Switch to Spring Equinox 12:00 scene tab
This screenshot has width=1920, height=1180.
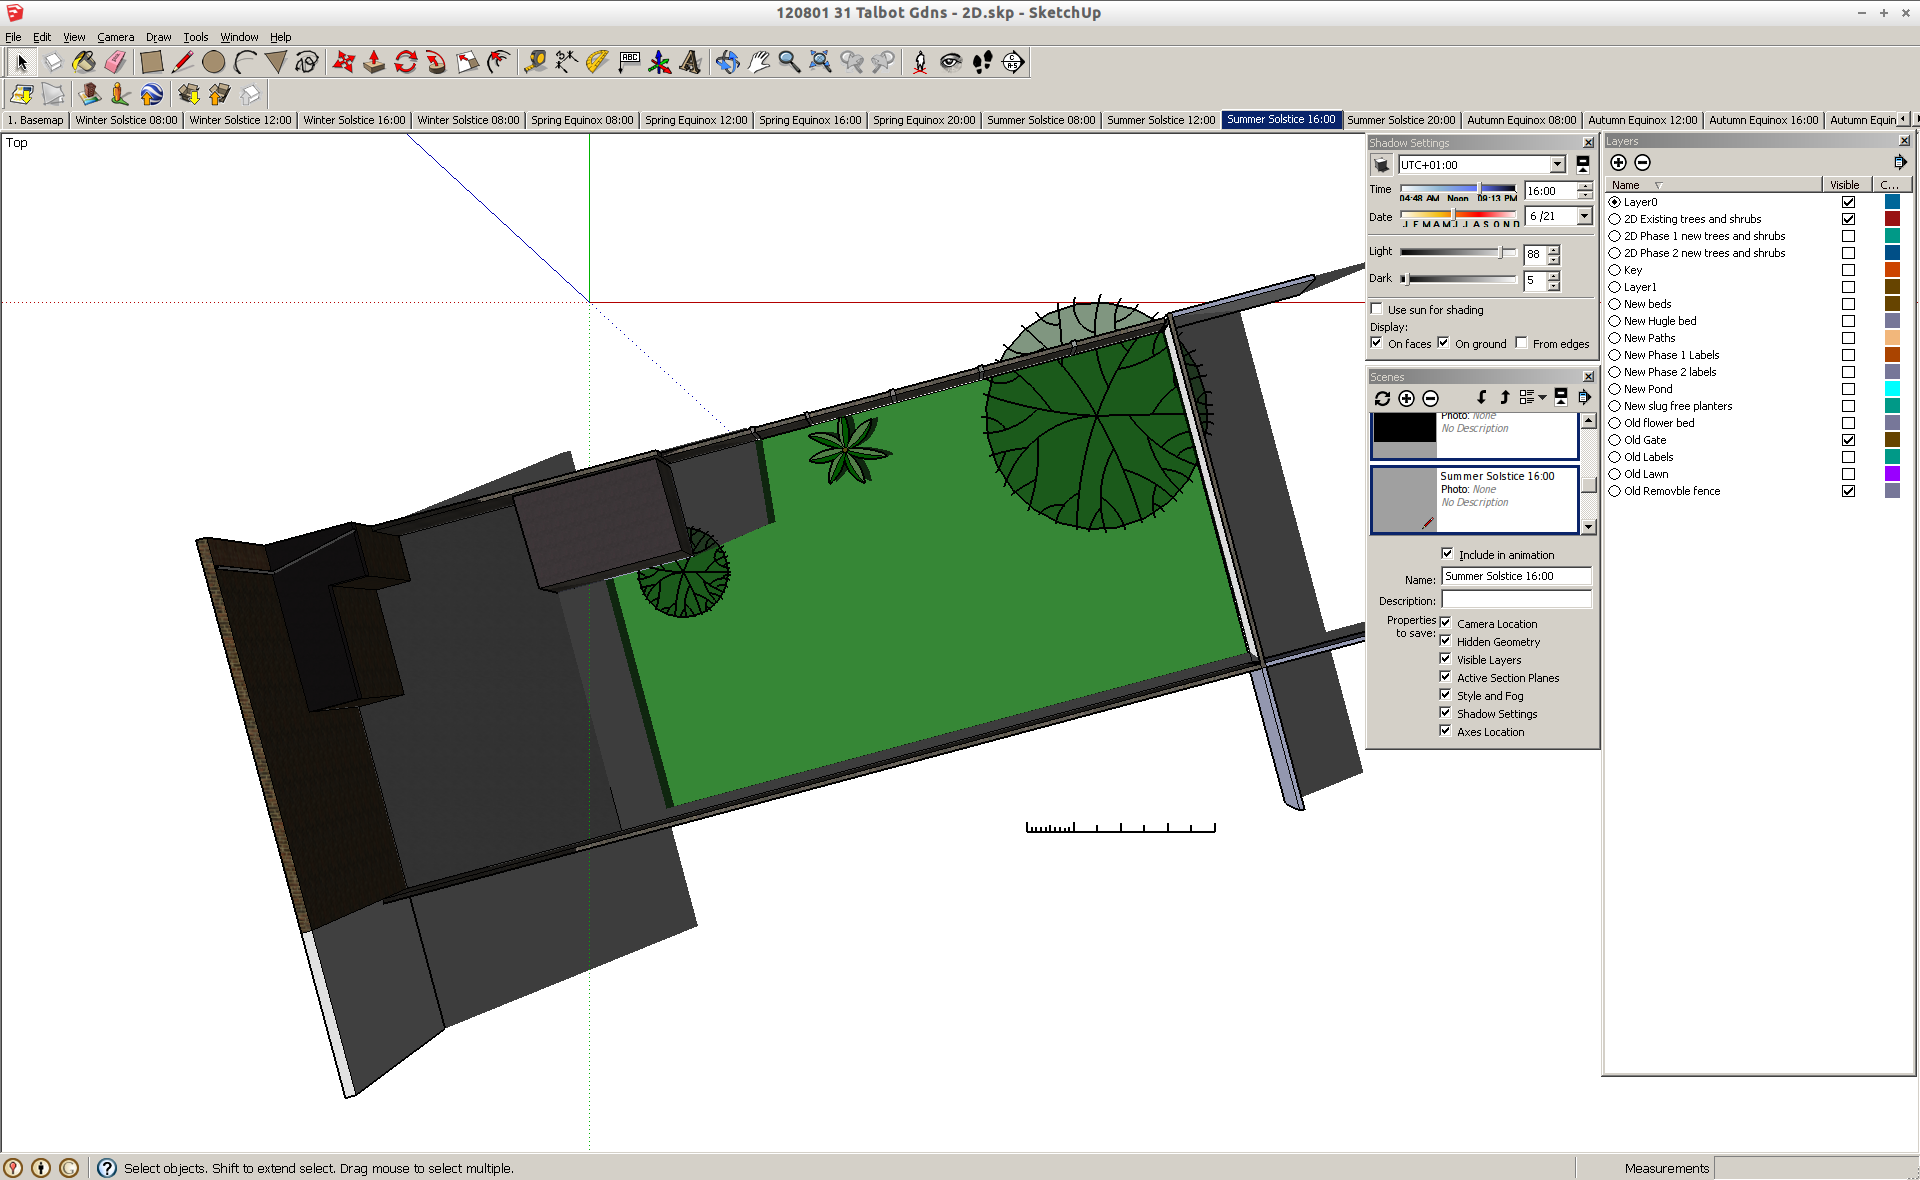[695, 120]
